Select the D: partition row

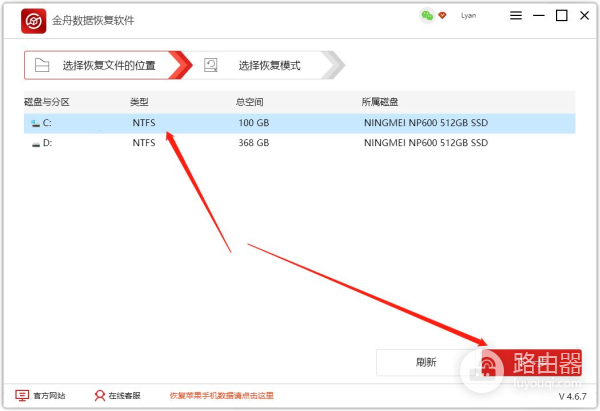click(x=300, y=143)
